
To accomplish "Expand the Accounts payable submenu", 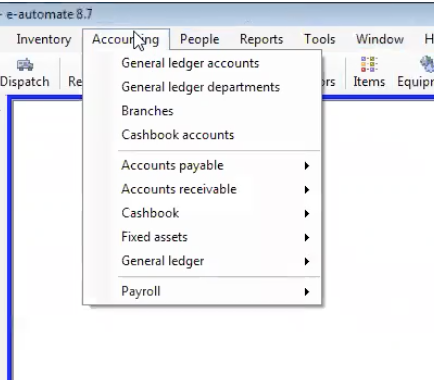I will (x=202, y=166).
